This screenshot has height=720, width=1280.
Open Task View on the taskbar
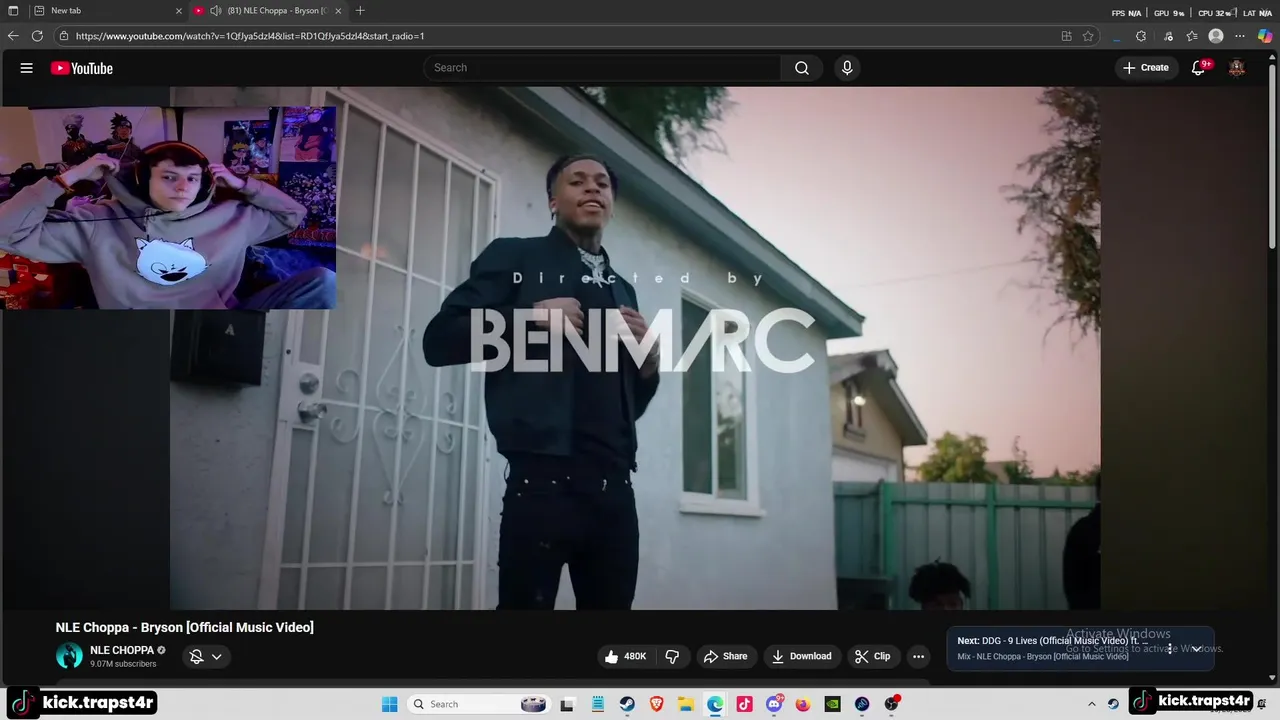click(567, 704)
